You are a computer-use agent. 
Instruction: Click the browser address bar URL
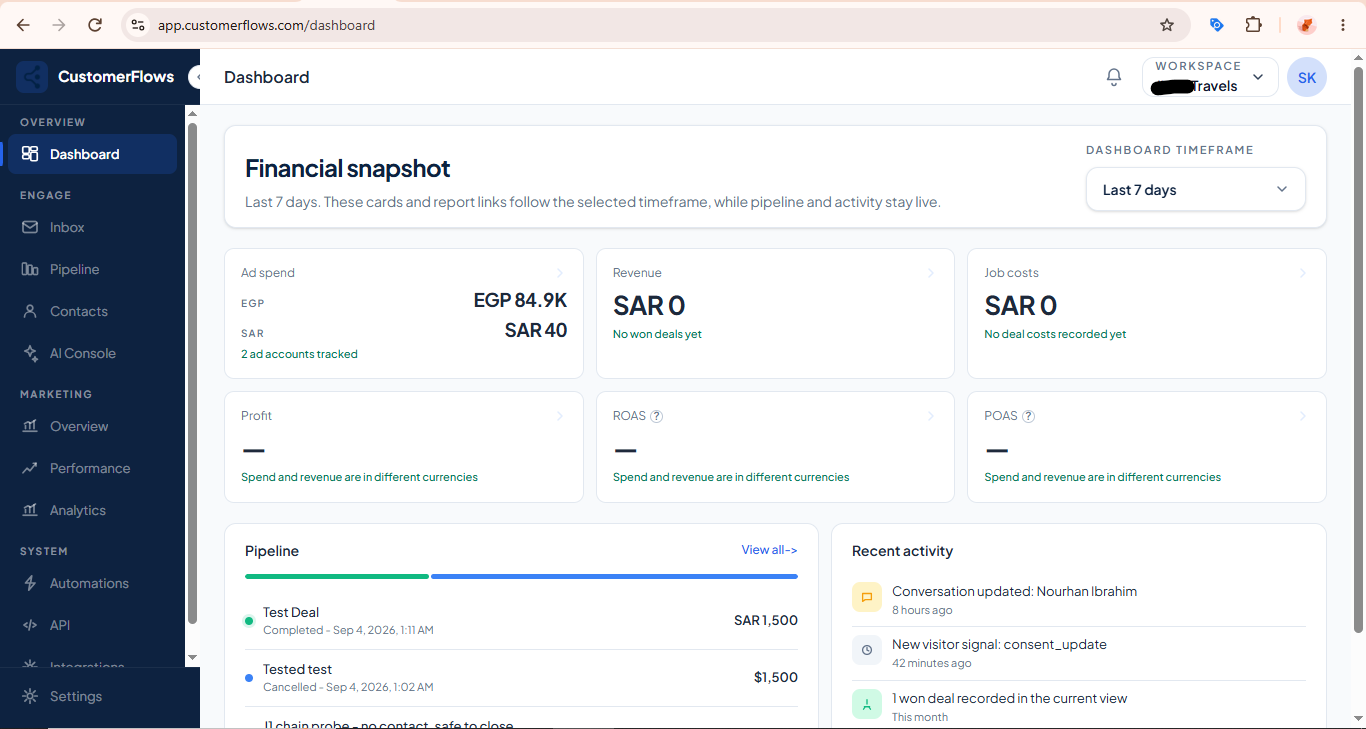[x=266, y=25]
